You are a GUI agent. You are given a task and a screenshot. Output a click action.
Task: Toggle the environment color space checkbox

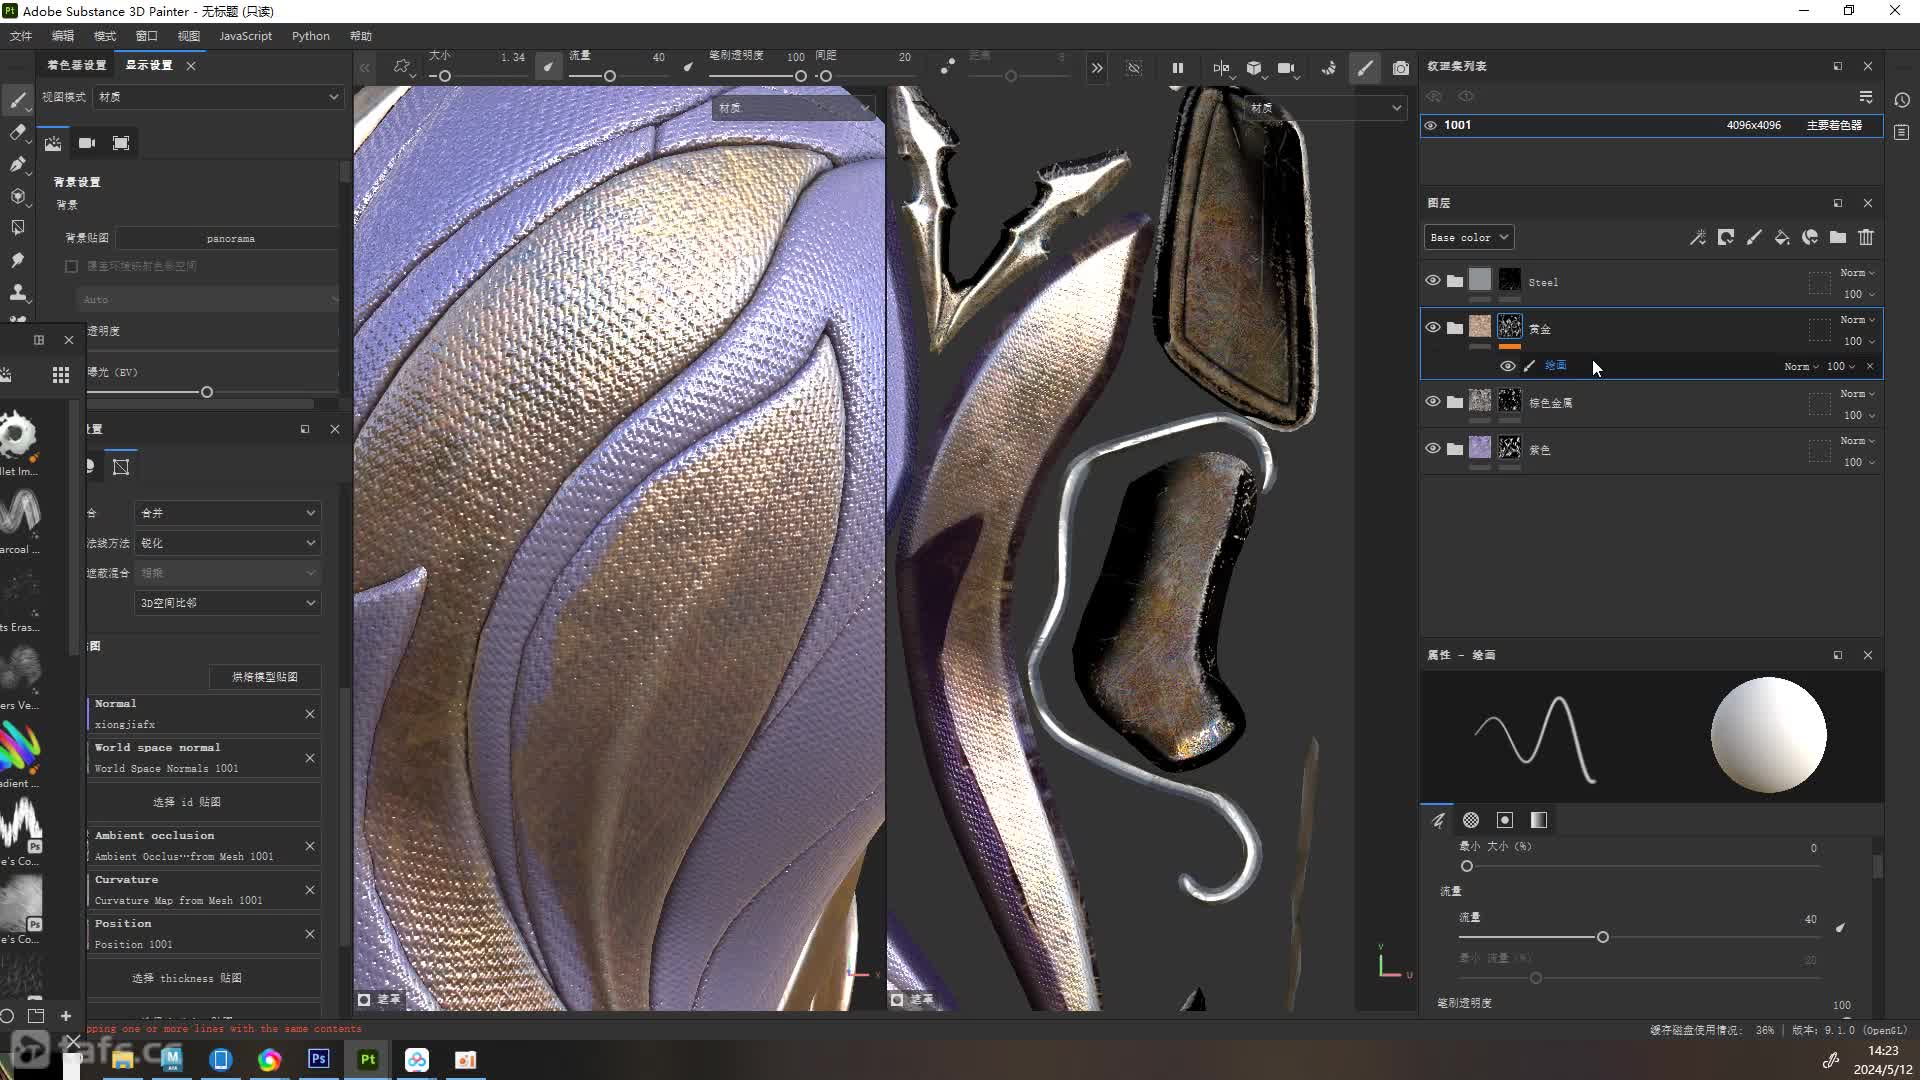(x=71, y=267)
